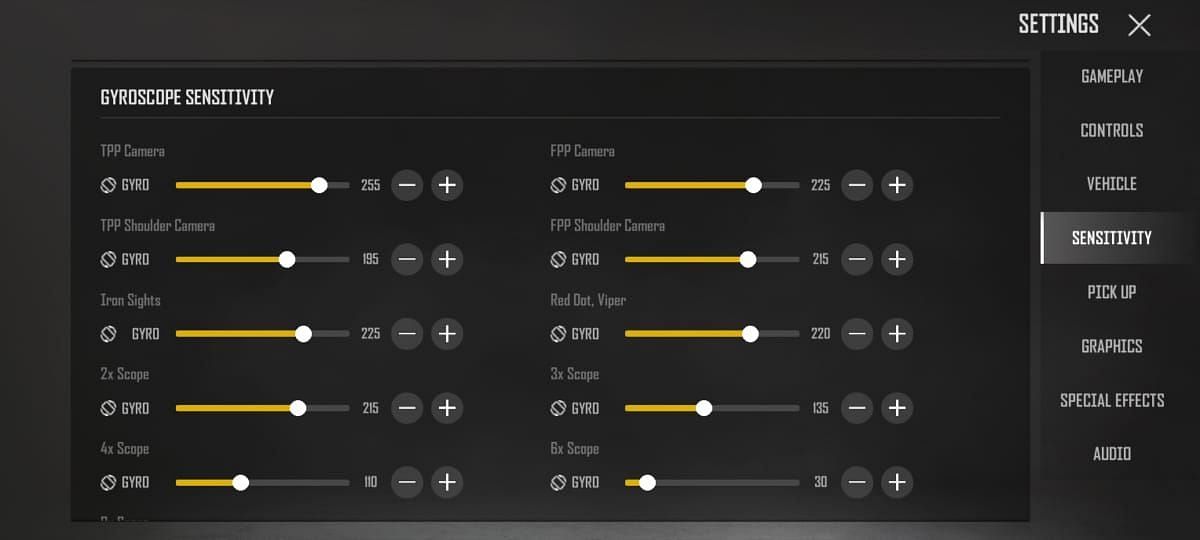Increase TPP Camera sensitivity with plus button
Image resolution: width=1200 pixels, height=540 pixels.
click(x=447, y=185)
